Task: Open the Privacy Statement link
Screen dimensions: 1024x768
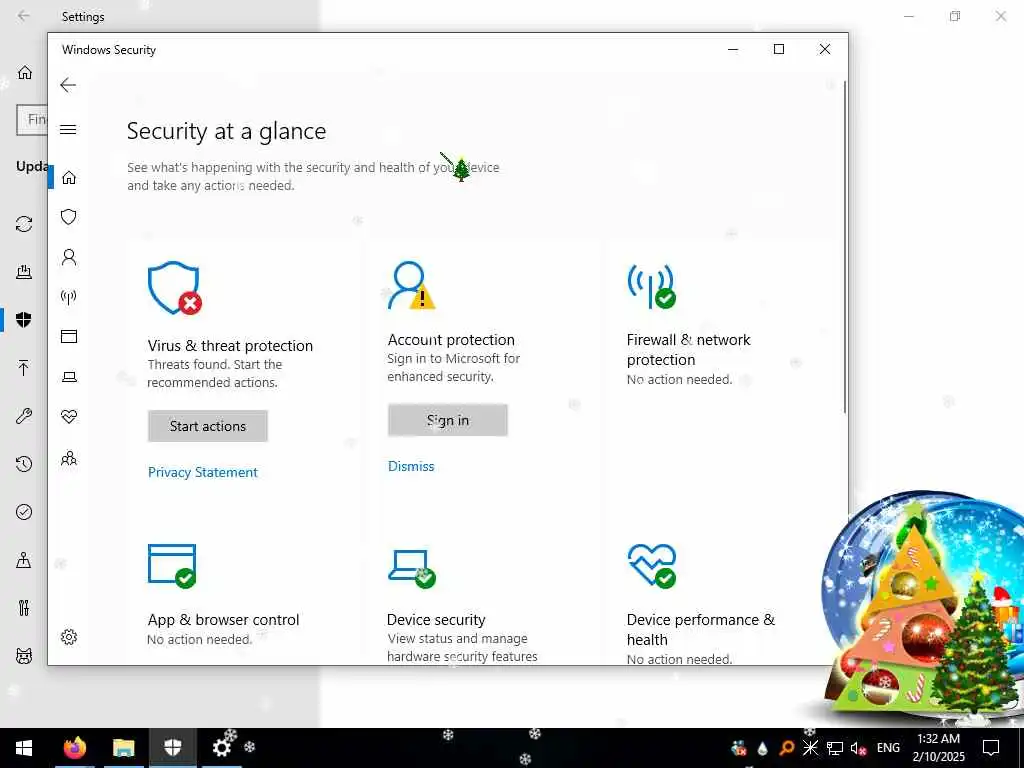Action: (x=202, y=472)
